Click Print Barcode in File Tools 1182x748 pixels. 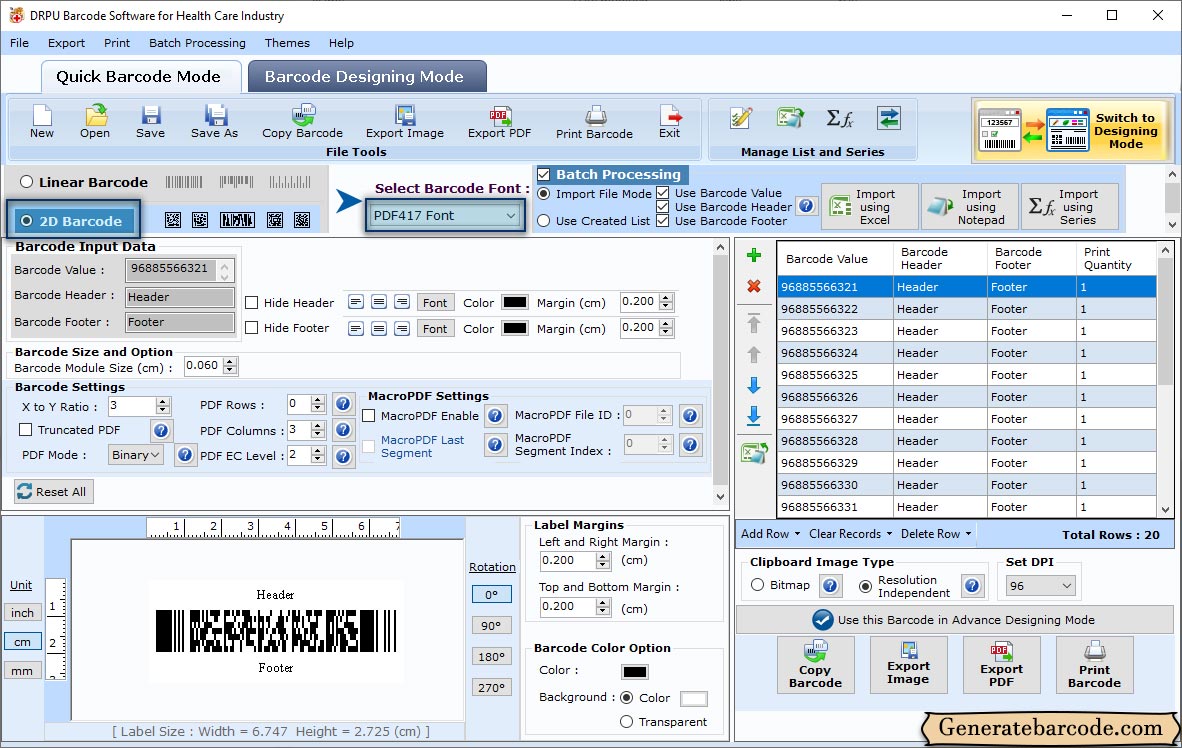tap(594, 122)
